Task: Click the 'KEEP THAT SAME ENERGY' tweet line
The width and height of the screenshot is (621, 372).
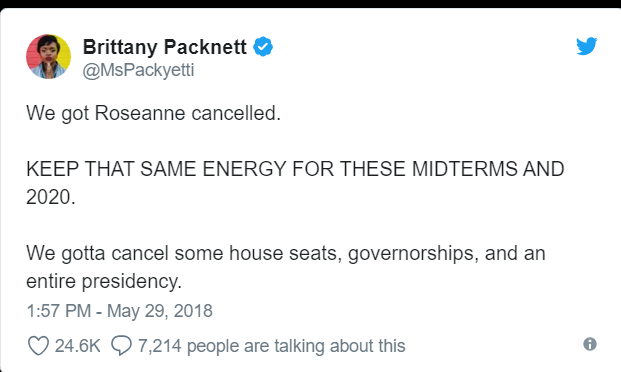Action: click(x=295, y=169)
